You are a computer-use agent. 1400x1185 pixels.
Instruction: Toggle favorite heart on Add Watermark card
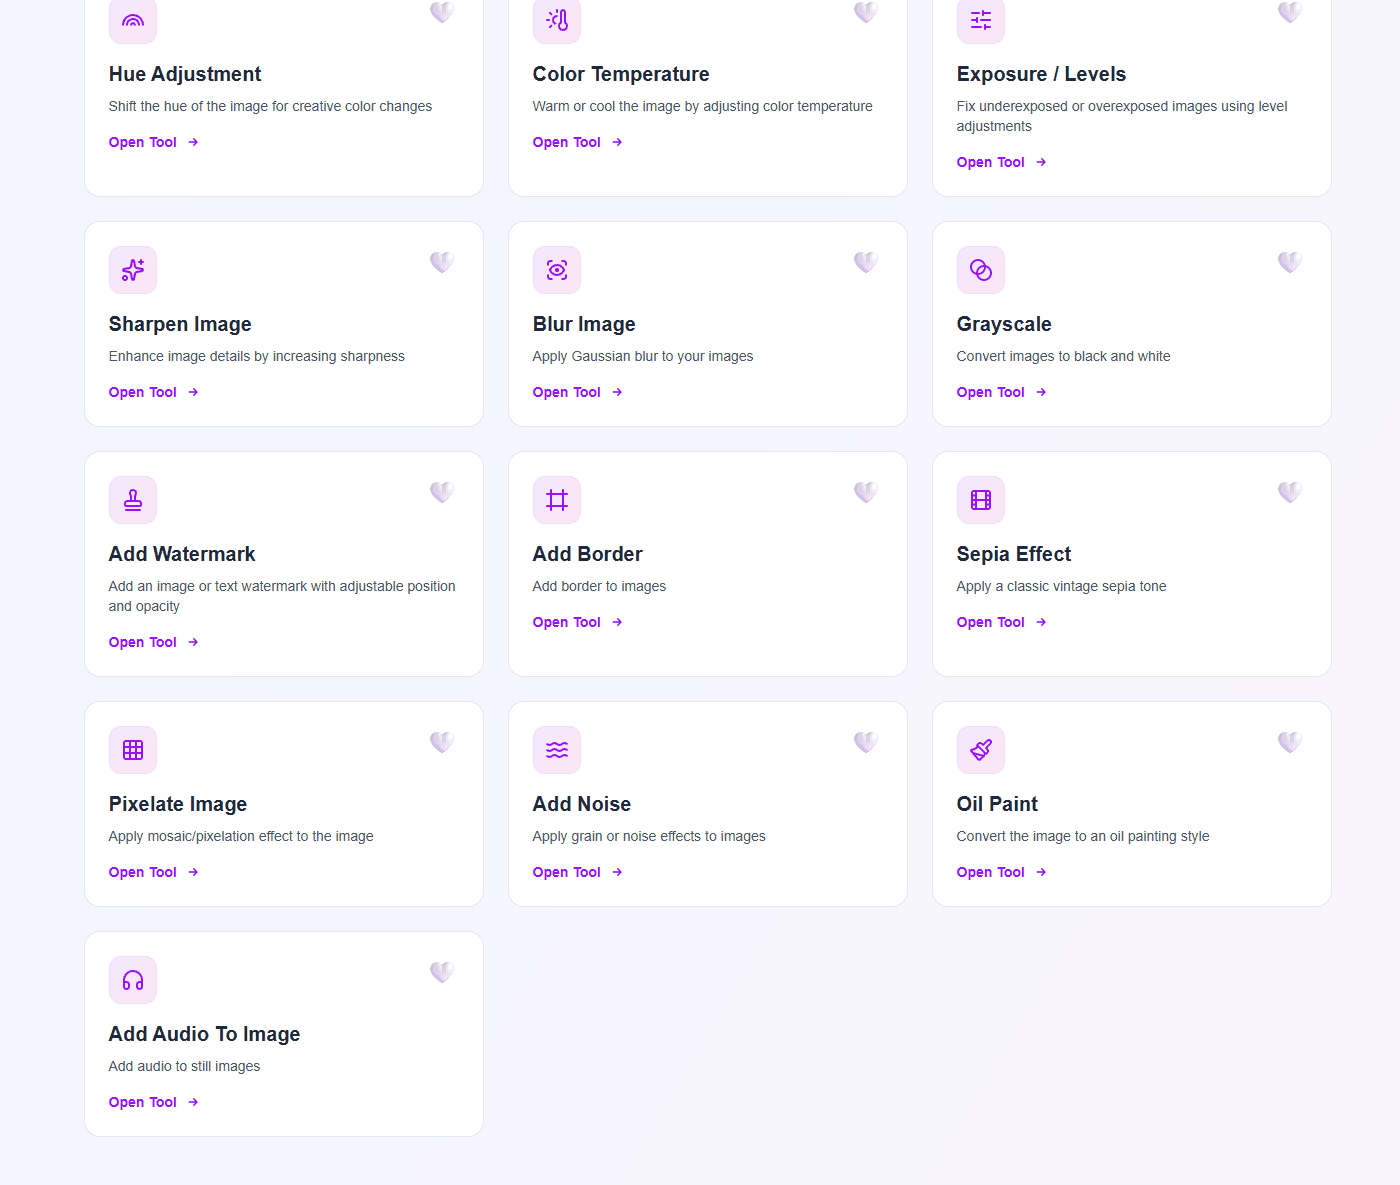point(442,492)
